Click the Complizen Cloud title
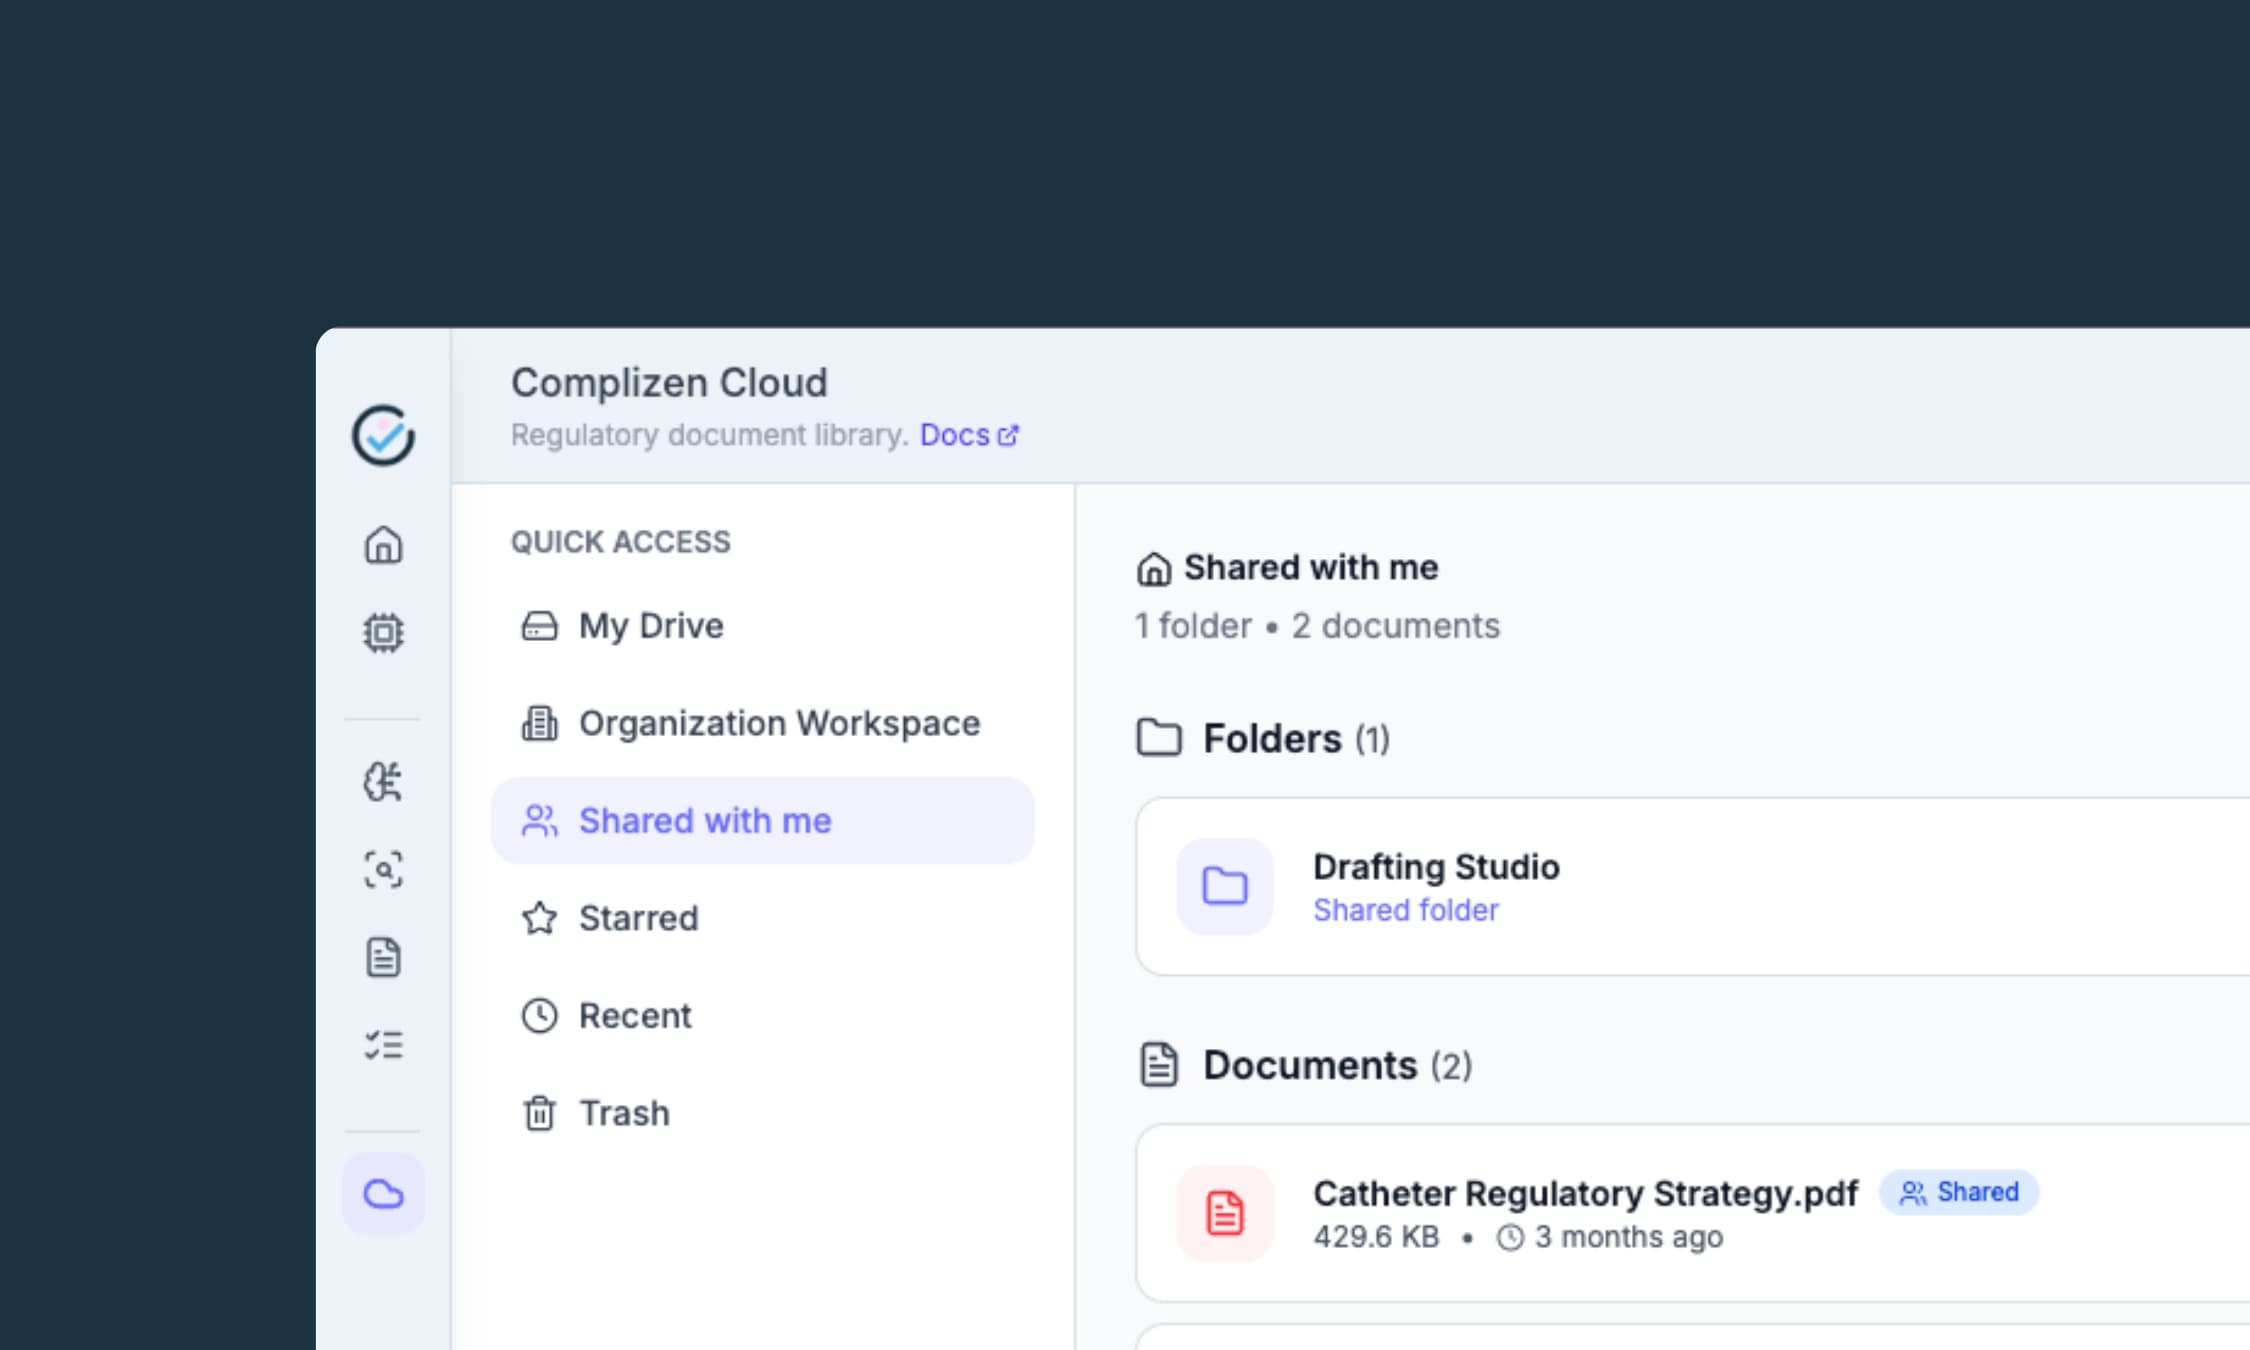 669,383
